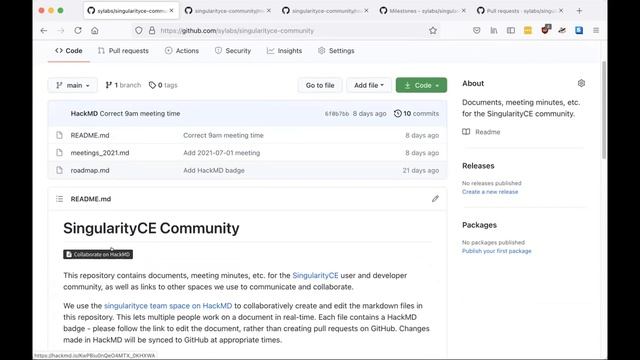640x360 pixels.
Task: Click the blue square extension icon
Action: click(x=579, y=30)
